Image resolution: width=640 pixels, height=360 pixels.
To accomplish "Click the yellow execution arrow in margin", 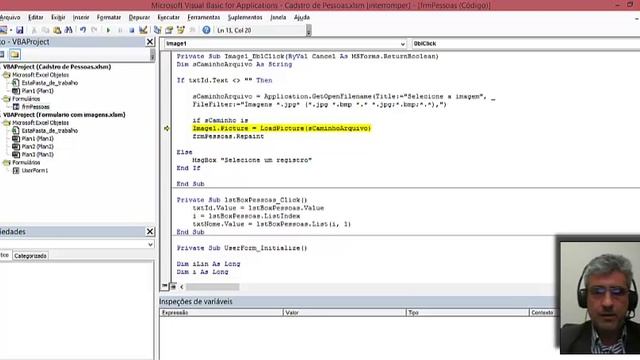I will (x=167, y=128).
